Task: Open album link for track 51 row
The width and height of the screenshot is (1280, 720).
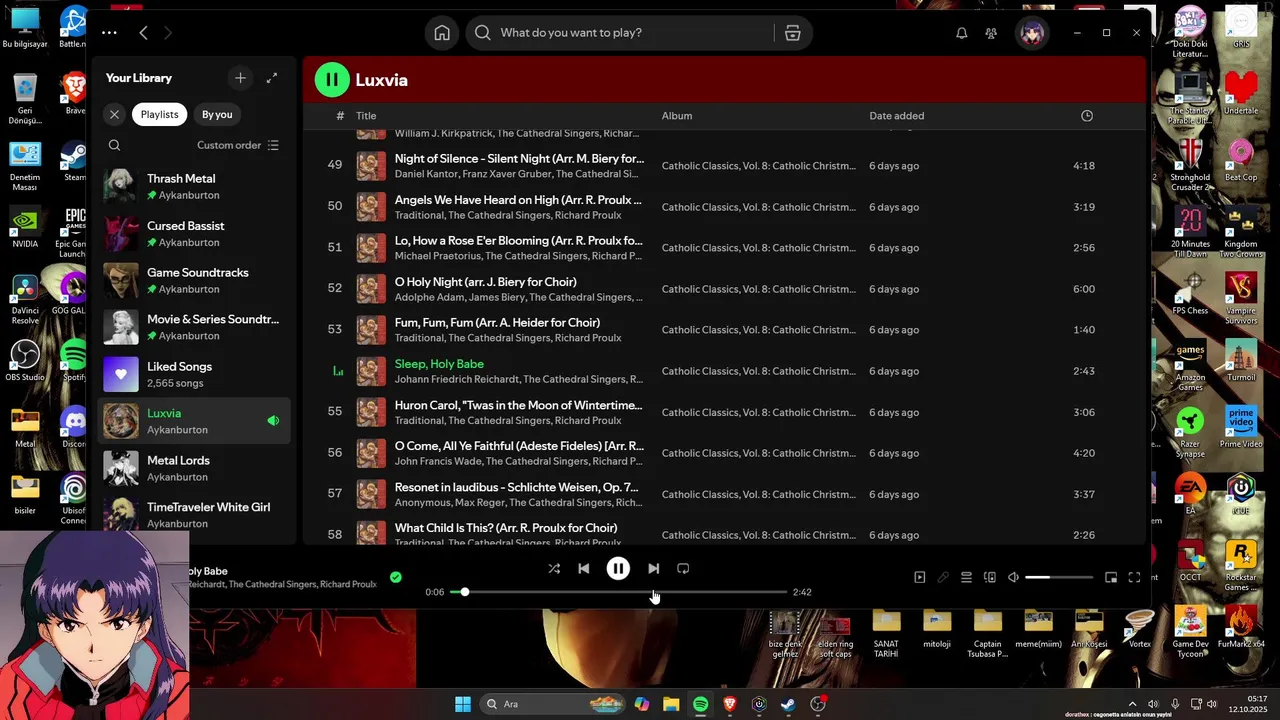Action: pyautogui.click(x=759, y=248)
